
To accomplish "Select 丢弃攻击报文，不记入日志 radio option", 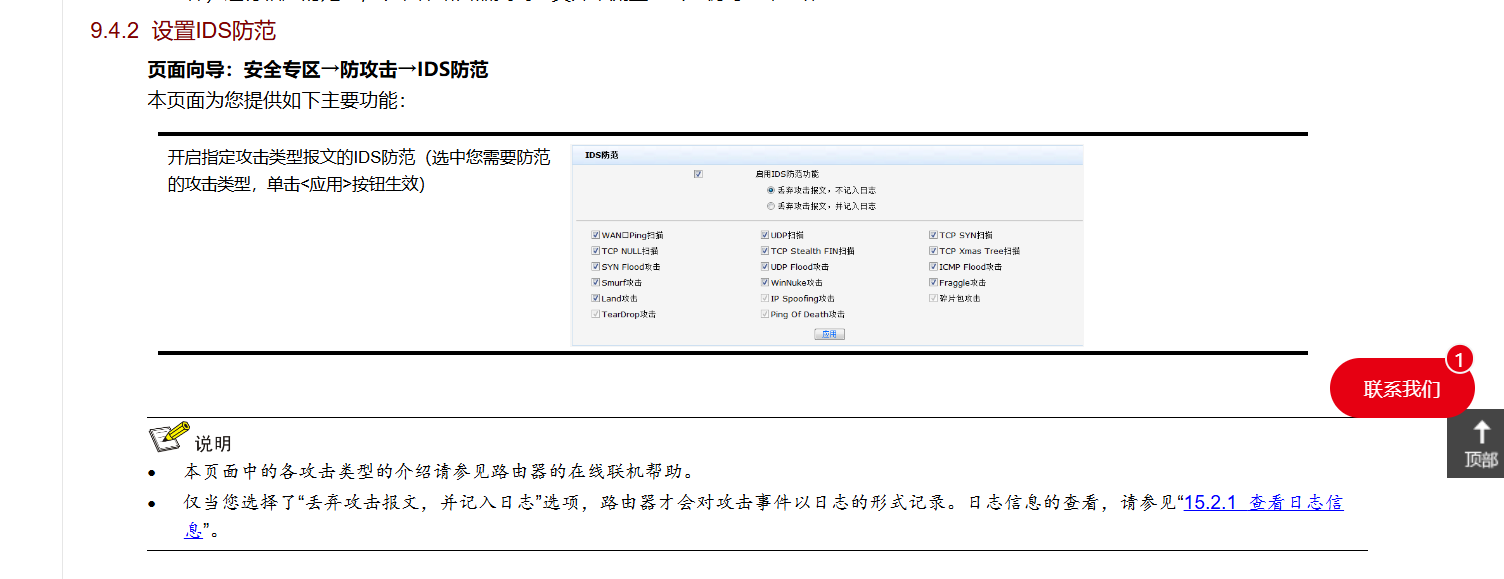I will (x=770, y=190).
